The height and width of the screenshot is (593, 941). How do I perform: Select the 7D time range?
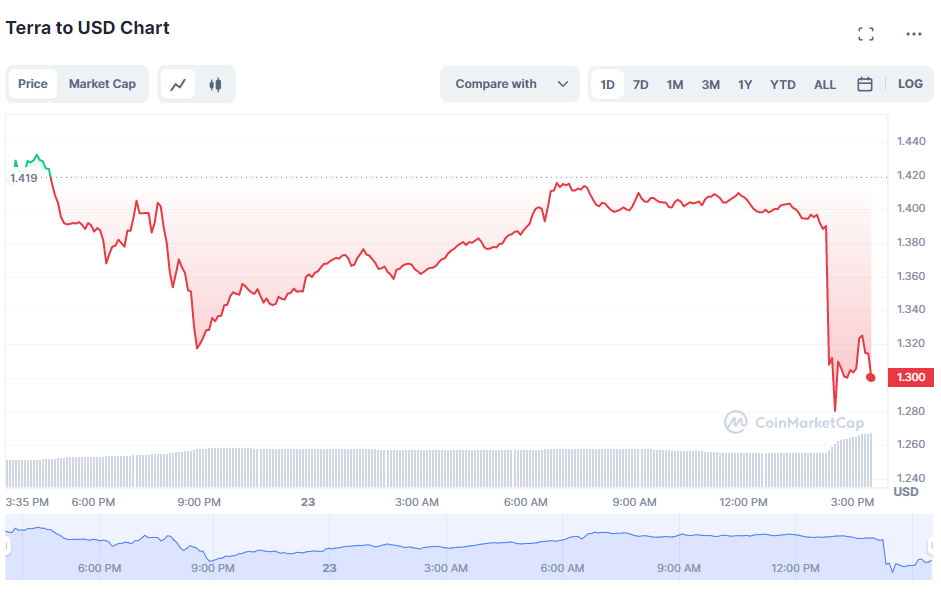(x=641, y=84)
